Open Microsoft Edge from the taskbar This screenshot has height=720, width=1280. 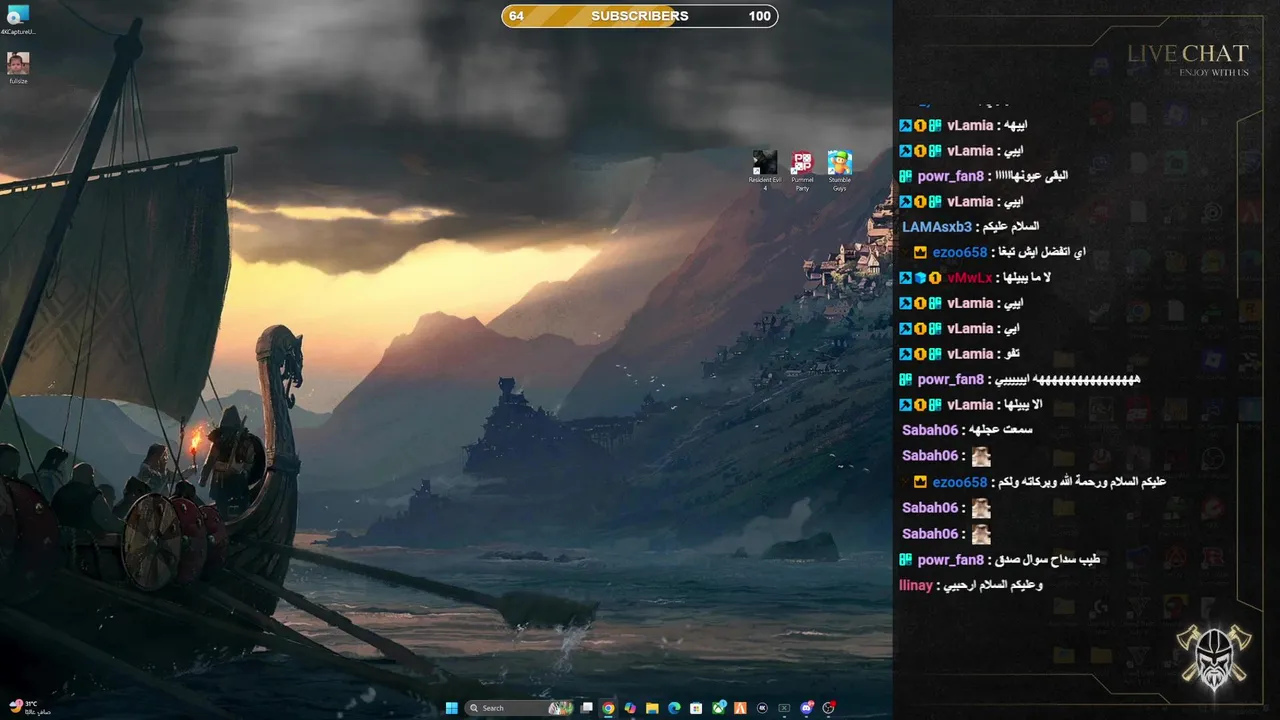674,708
